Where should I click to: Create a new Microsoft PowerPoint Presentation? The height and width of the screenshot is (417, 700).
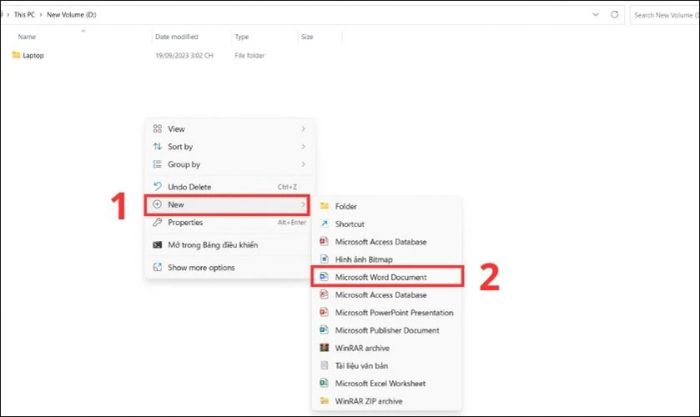387,312
